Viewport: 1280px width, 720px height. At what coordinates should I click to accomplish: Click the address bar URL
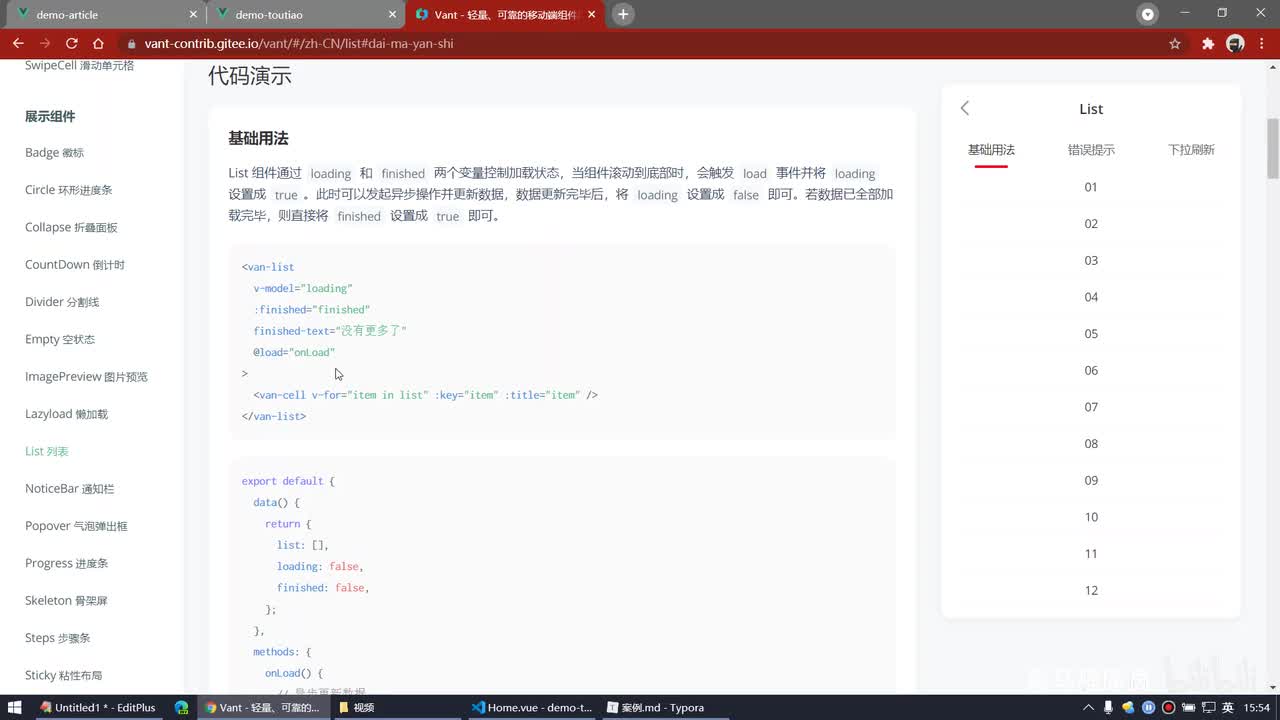click(299, 43)
